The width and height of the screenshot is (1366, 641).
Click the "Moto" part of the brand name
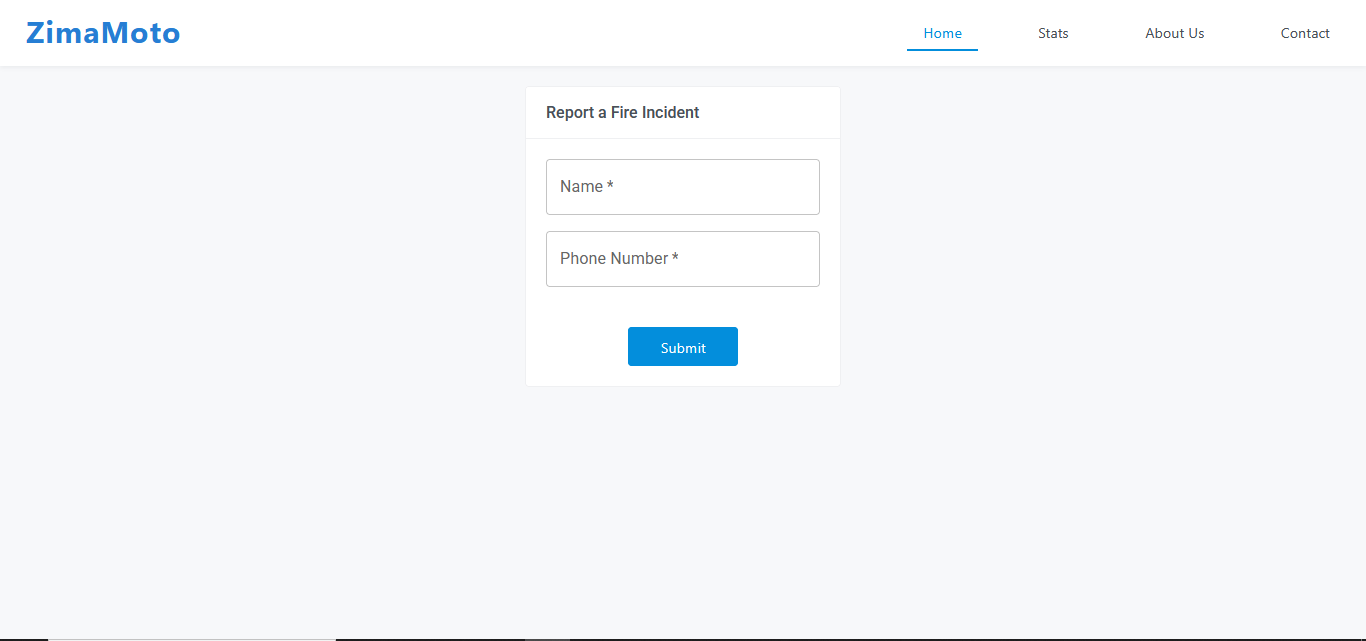tap(141, 33)
